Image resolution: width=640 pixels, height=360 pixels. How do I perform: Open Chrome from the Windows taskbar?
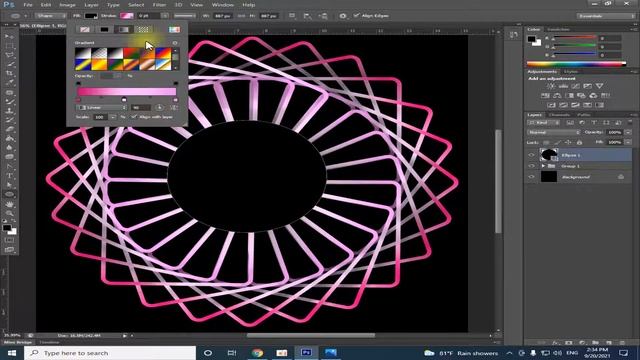click(x=257, y=353)
